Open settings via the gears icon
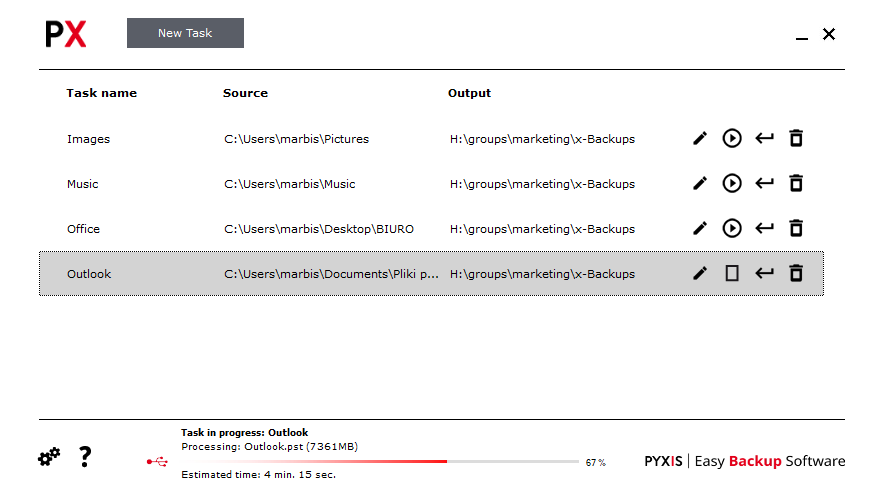The width and height of the screenshot is (877, 480). [x=49, y=457]
